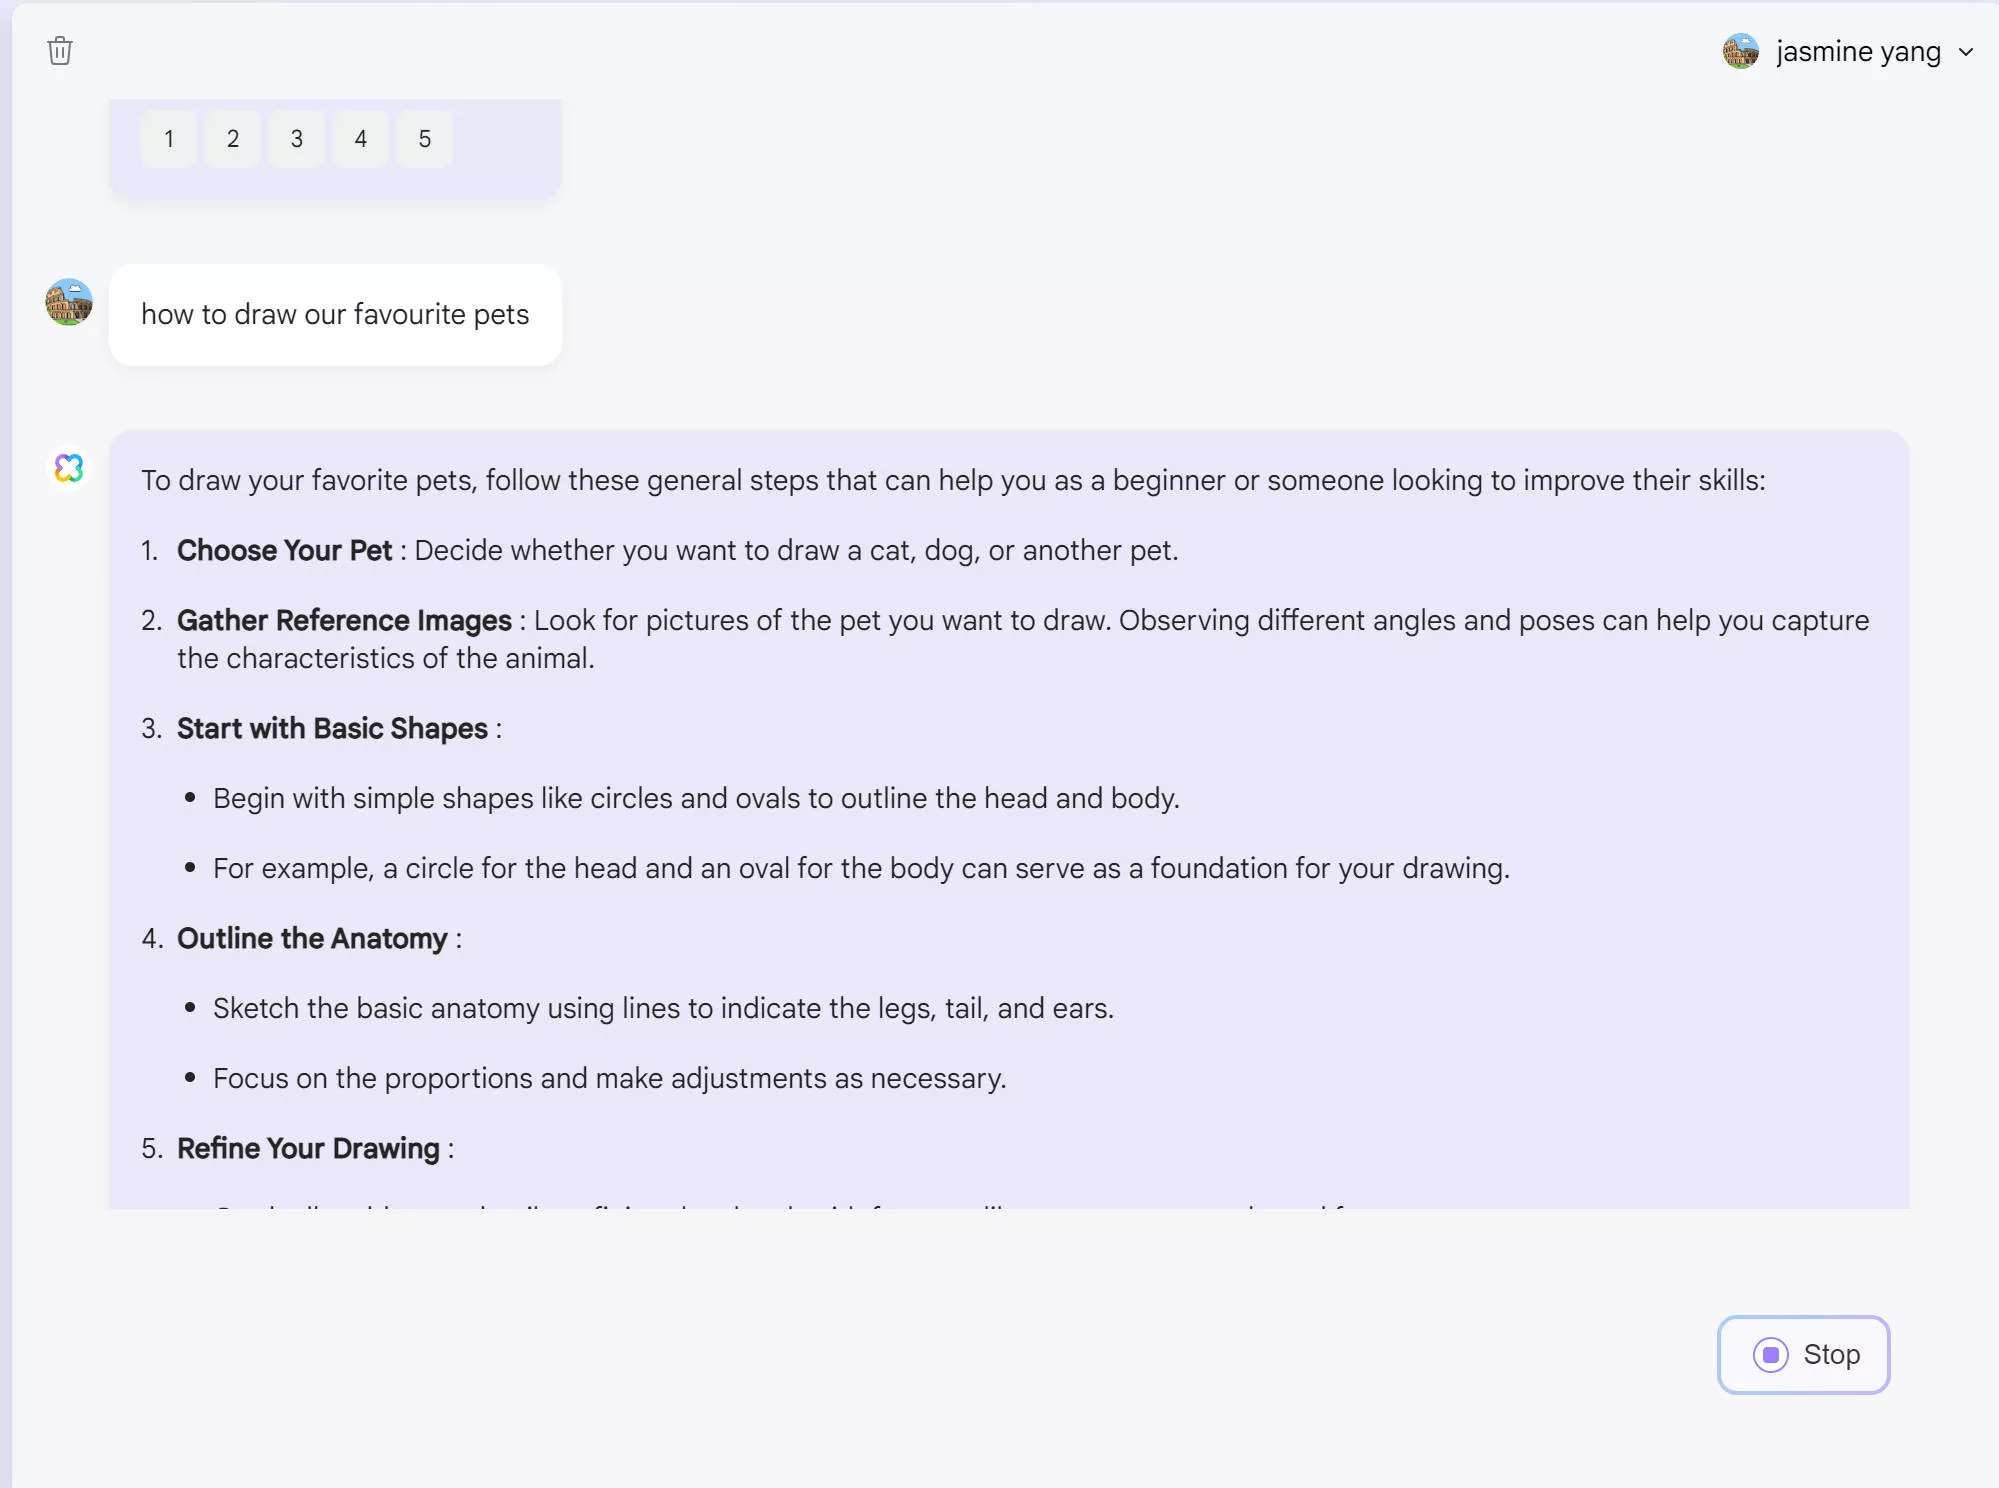Viewport: 1999px width, 1488px height.
Task: Click the 'Outline the Anatomy' heading
Action: [312, 939]
